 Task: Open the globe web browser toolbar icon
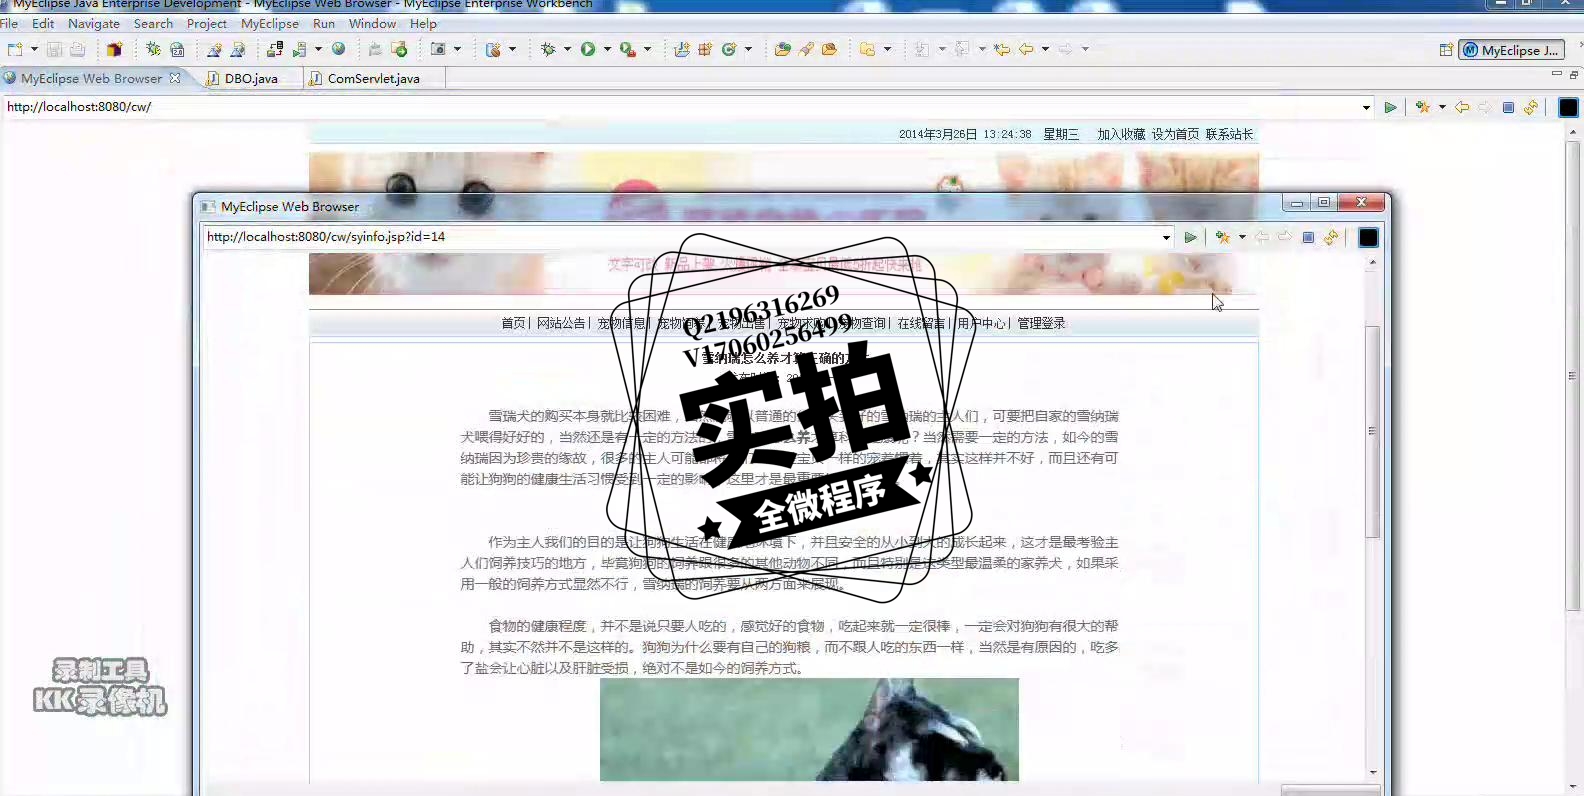coord(339,49)
